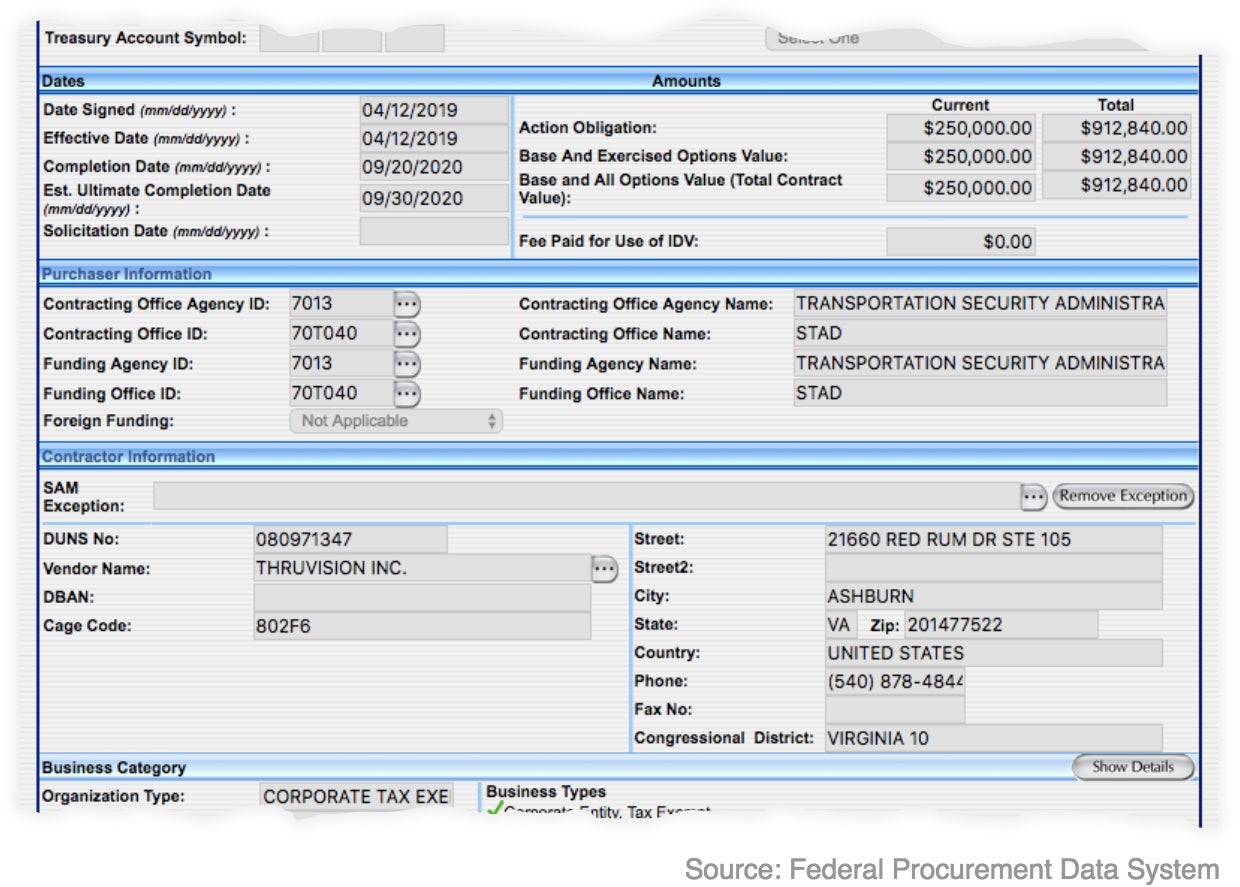Viewport: 1240px width, 887px height.
Task: Click the Remove Exception button
Action: (1123, 496)
